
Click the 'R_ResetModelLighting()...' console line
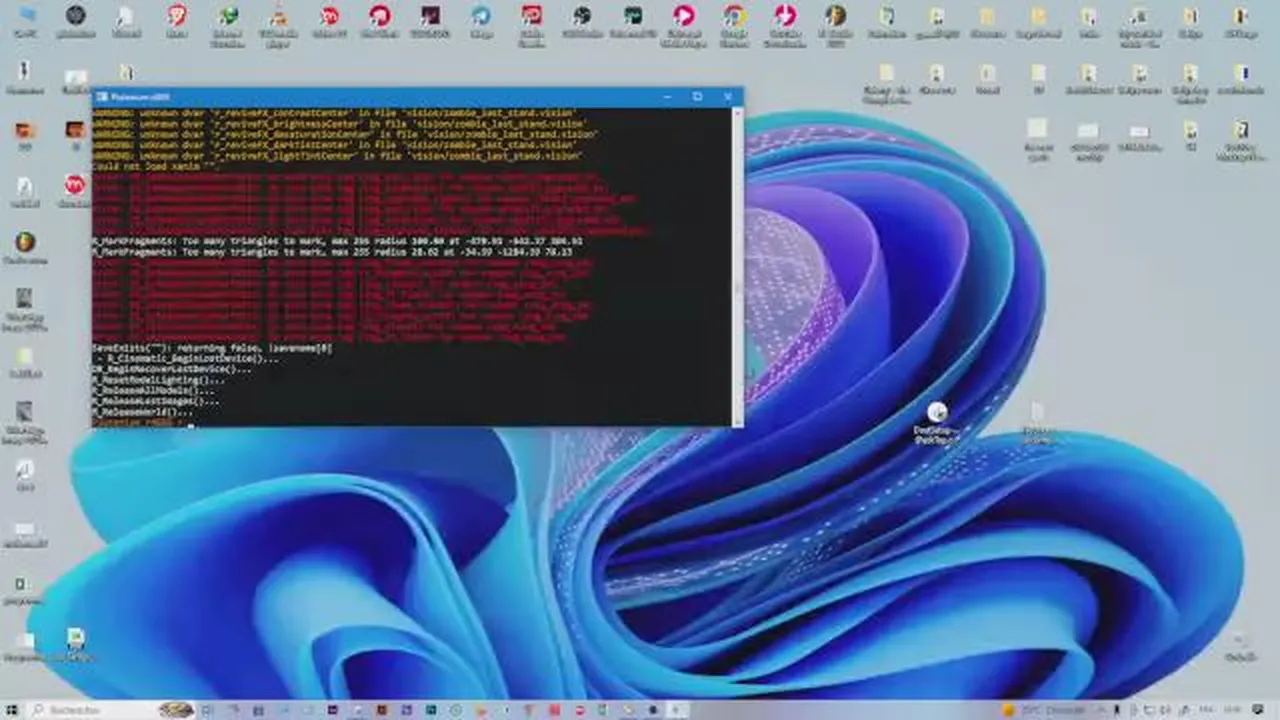159,380
